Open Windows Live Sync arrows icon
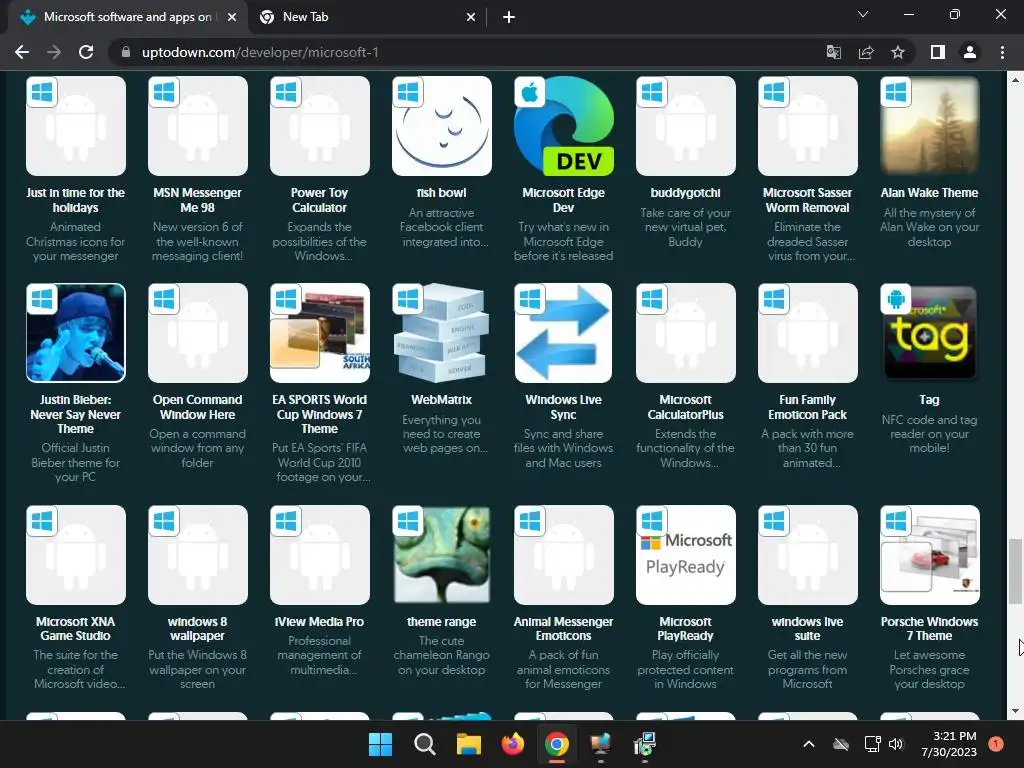The width and height of the screenshot is (1024, 768). [564, 333]
